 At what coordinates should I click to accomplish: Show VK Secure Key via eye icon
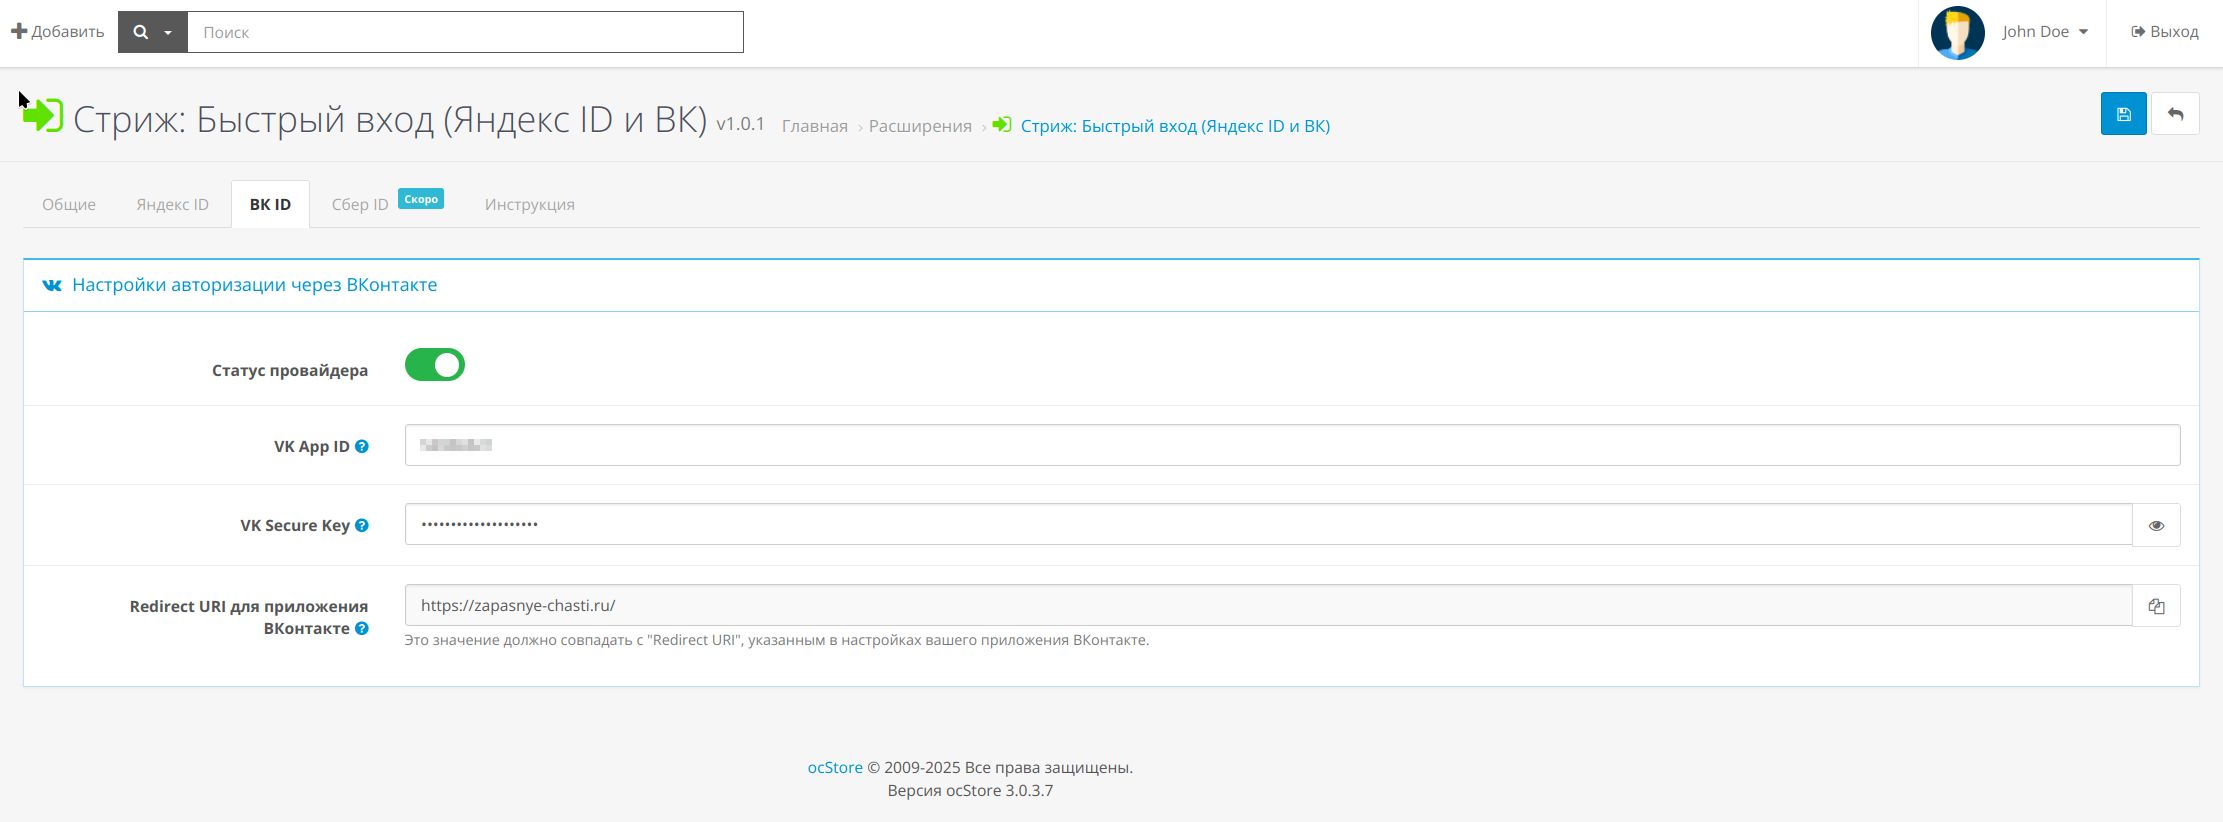(2156, 525)
